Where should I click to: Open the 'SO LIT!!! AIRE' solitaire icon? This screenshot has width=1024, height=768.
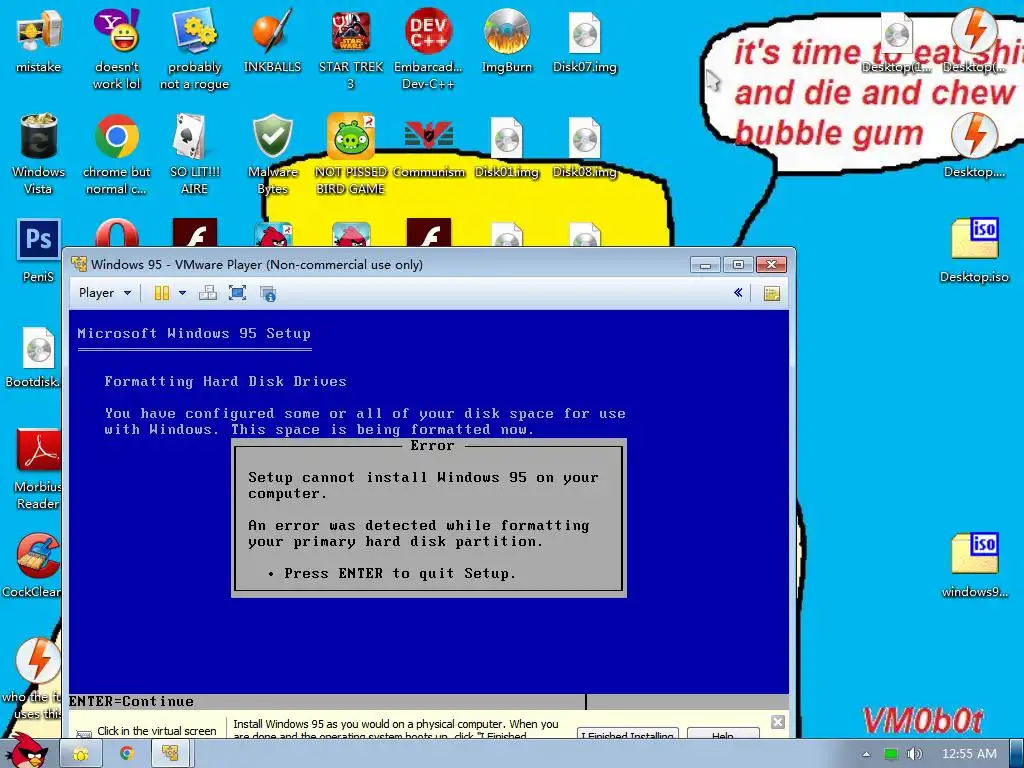(x=195, y=154)
